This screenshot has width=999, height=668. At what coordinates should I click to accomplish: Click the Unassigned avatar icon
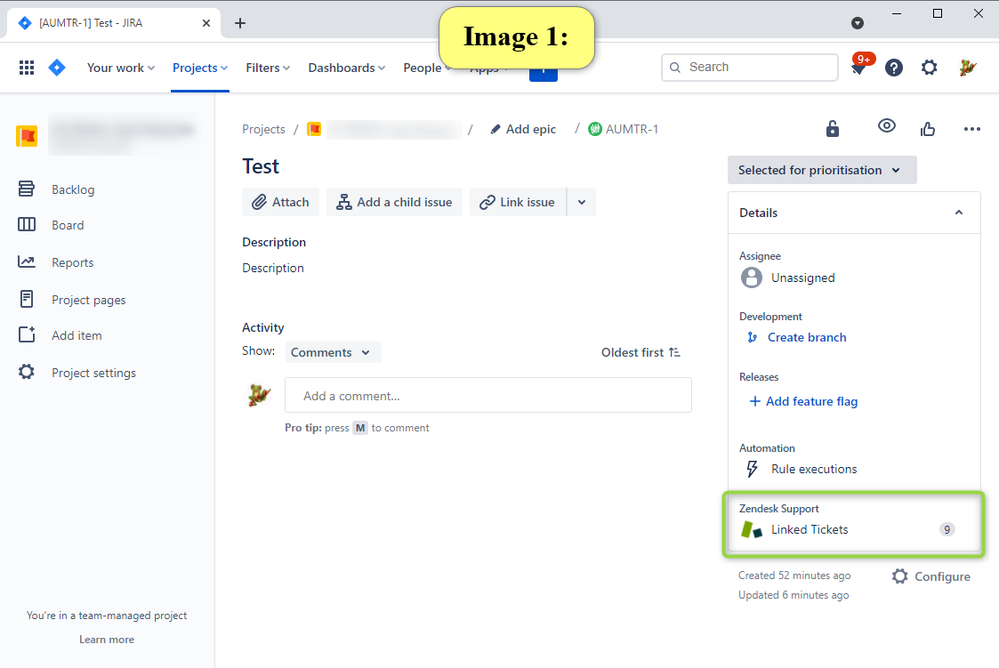(x=751, y=278)
